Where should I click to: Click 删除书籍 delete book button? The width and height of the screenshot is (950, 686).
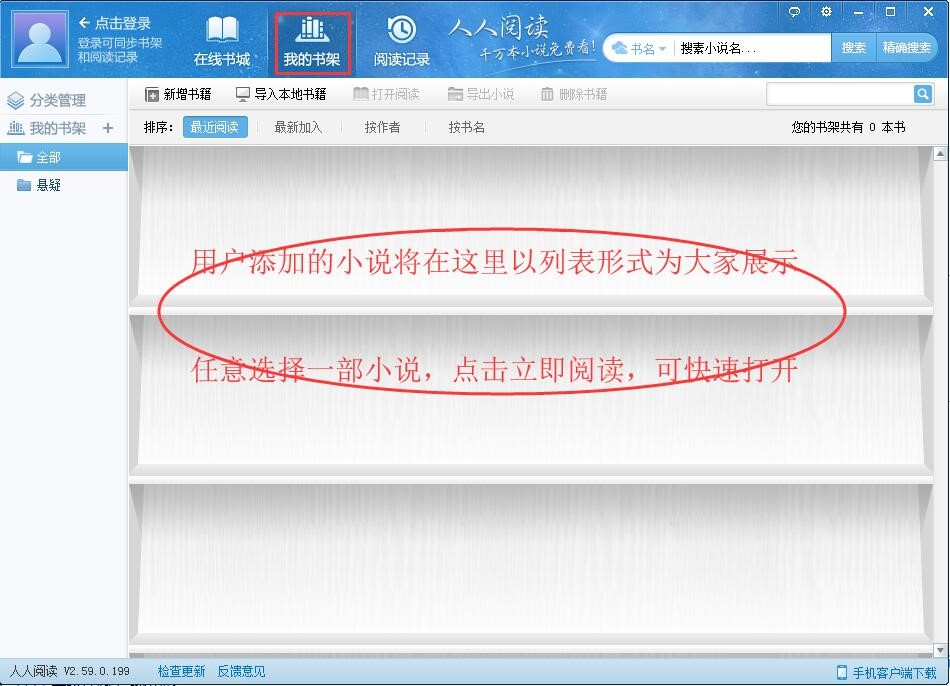pos(574,94)
